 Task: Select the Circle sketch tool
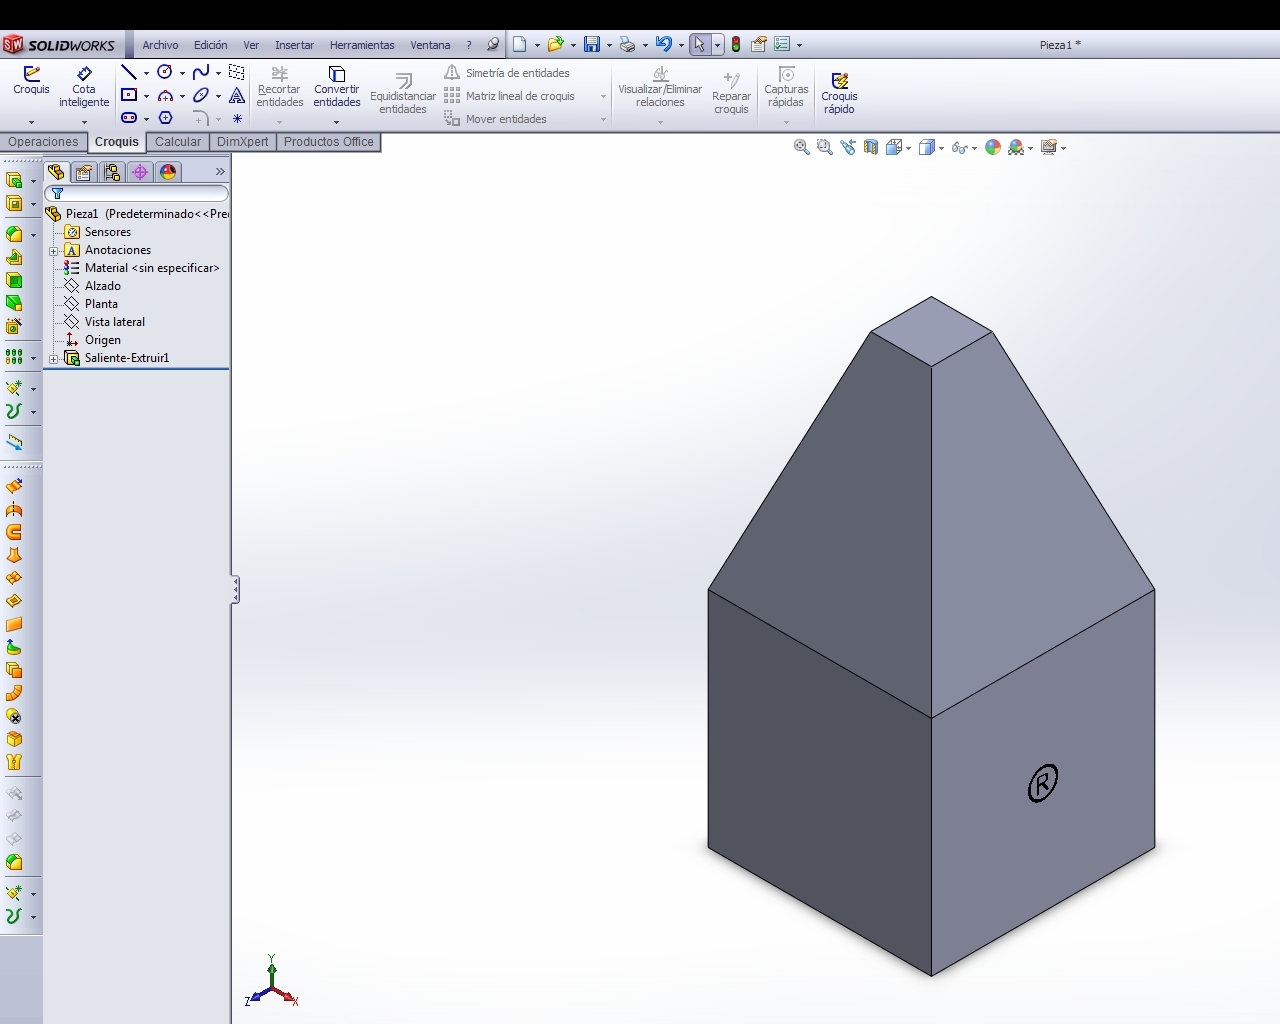pos(165,72)
